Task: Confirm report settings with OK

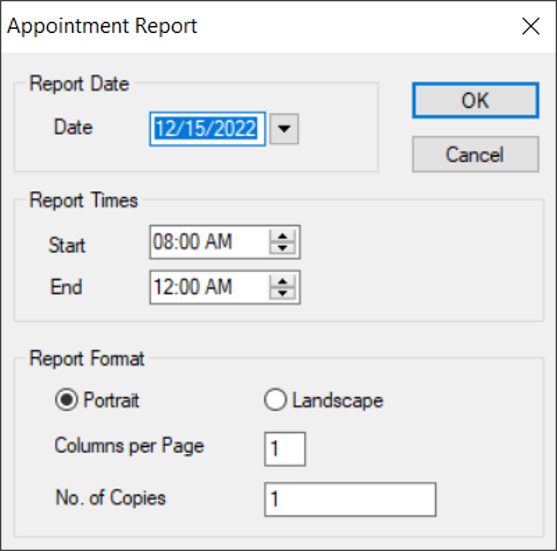Action: 475,100
